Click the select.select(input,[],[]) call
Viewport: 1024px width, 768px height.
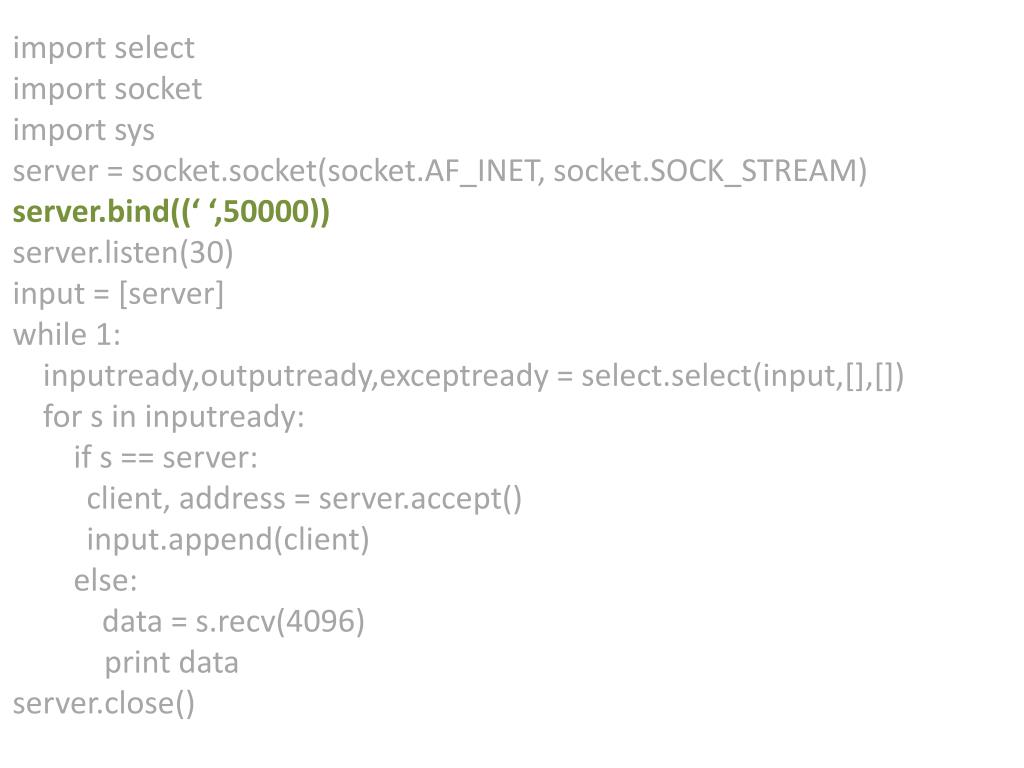coord(743,376)
